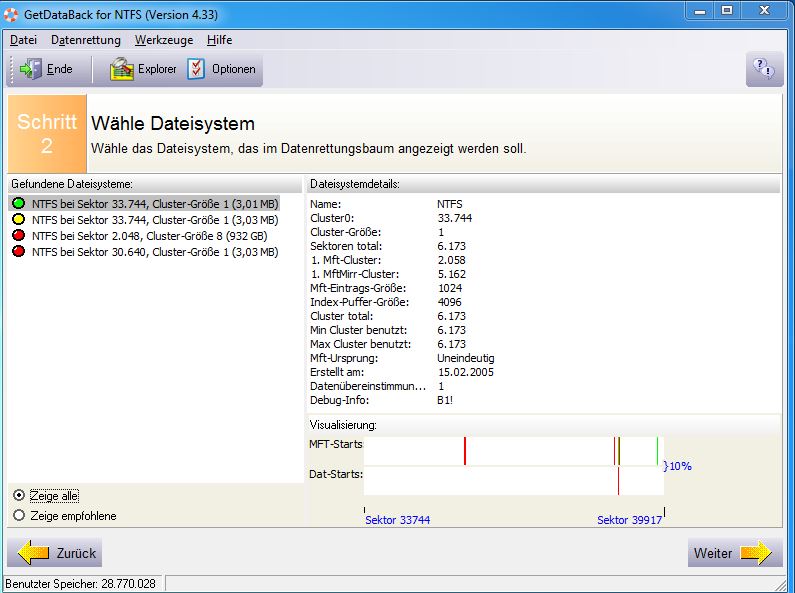Image resolution: width=795 pixels, height=593 pixels.
Task: Click the Ende toolbar label
Action: (x=59, y=69)
